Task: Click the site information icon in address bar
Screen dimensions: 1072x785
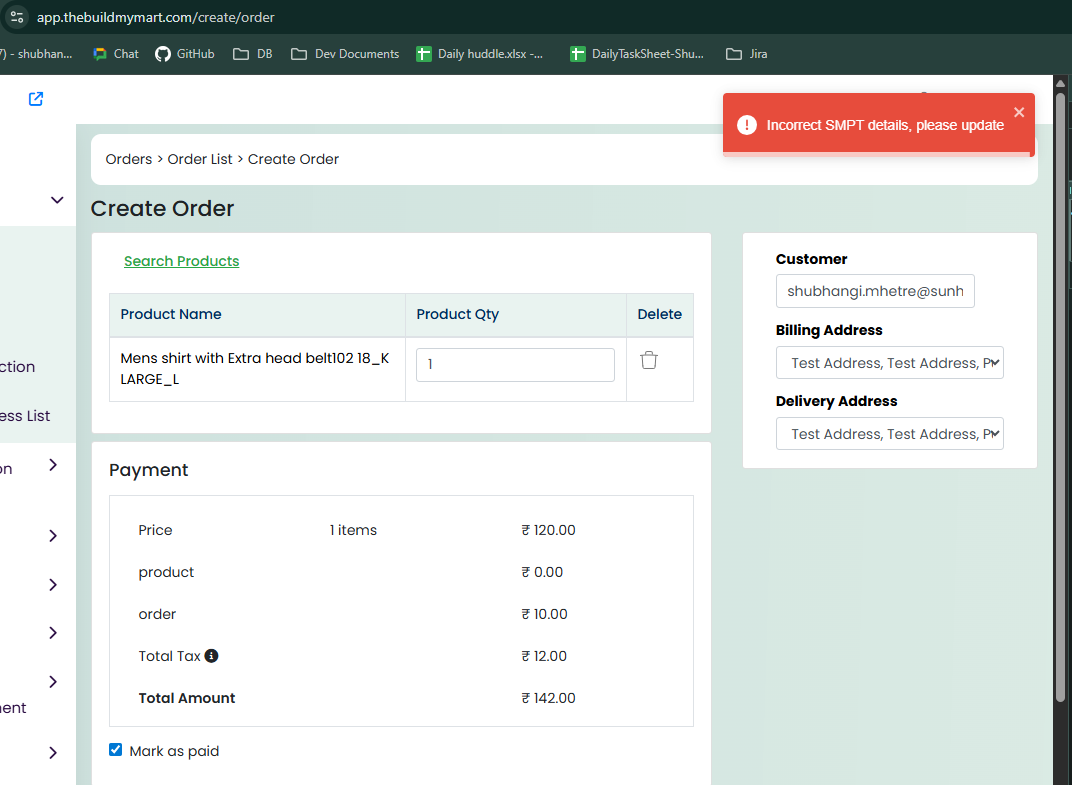Action: coord(17,17)
